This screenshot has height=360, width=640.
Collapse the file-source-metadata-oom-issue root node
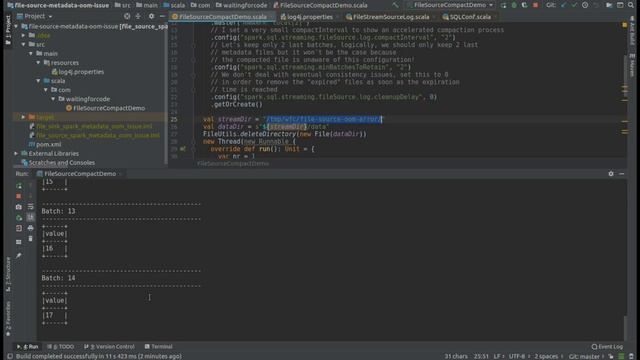pyautogui.click(x=16, y=27)
